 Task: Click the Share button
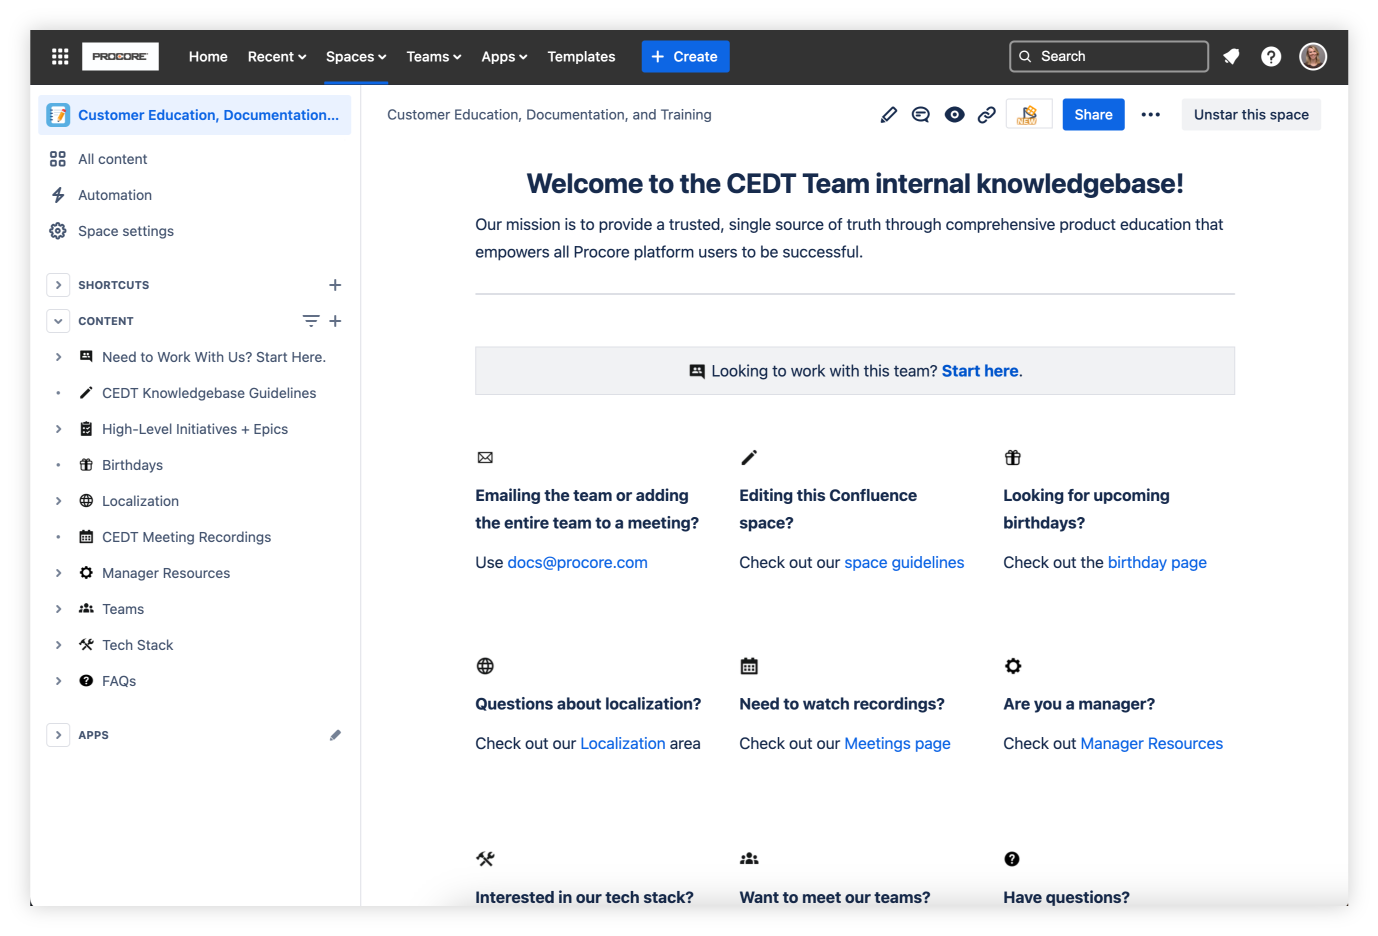1093,115
